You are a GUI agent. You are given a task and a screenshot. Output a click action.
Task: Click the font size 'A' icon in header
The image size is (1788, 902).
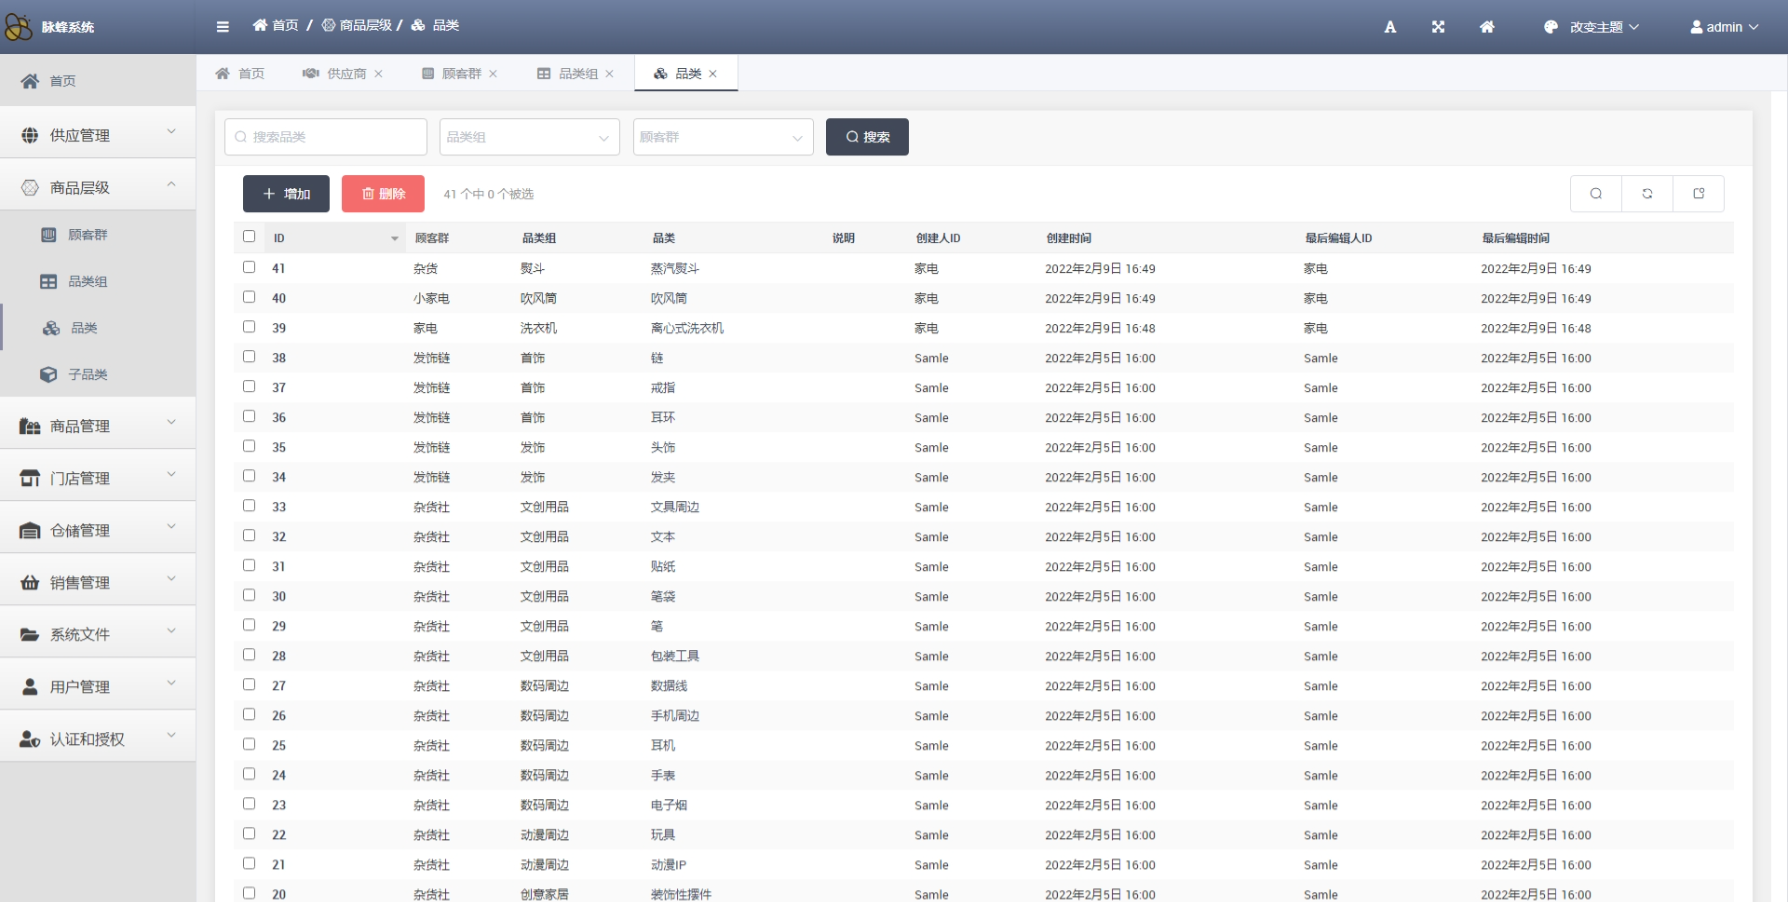point(1390,27)
